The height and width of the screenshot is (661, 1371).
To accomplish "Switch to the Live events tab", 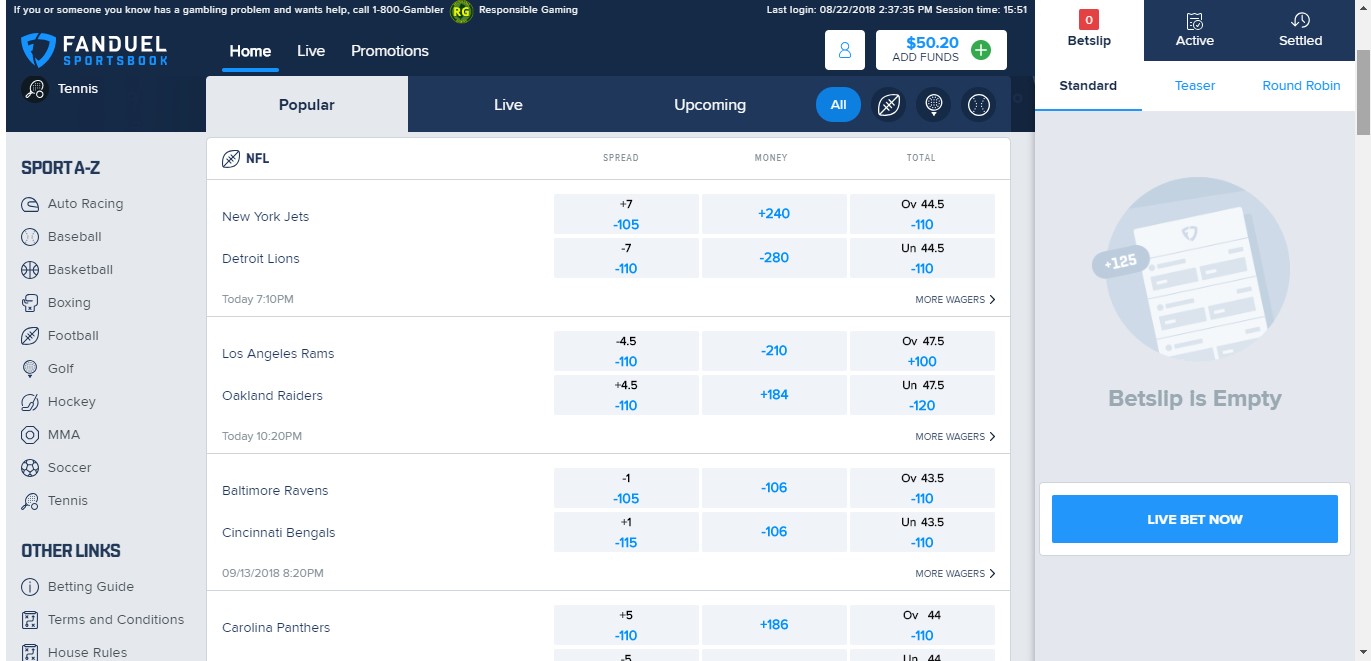I will click(508, 105).
